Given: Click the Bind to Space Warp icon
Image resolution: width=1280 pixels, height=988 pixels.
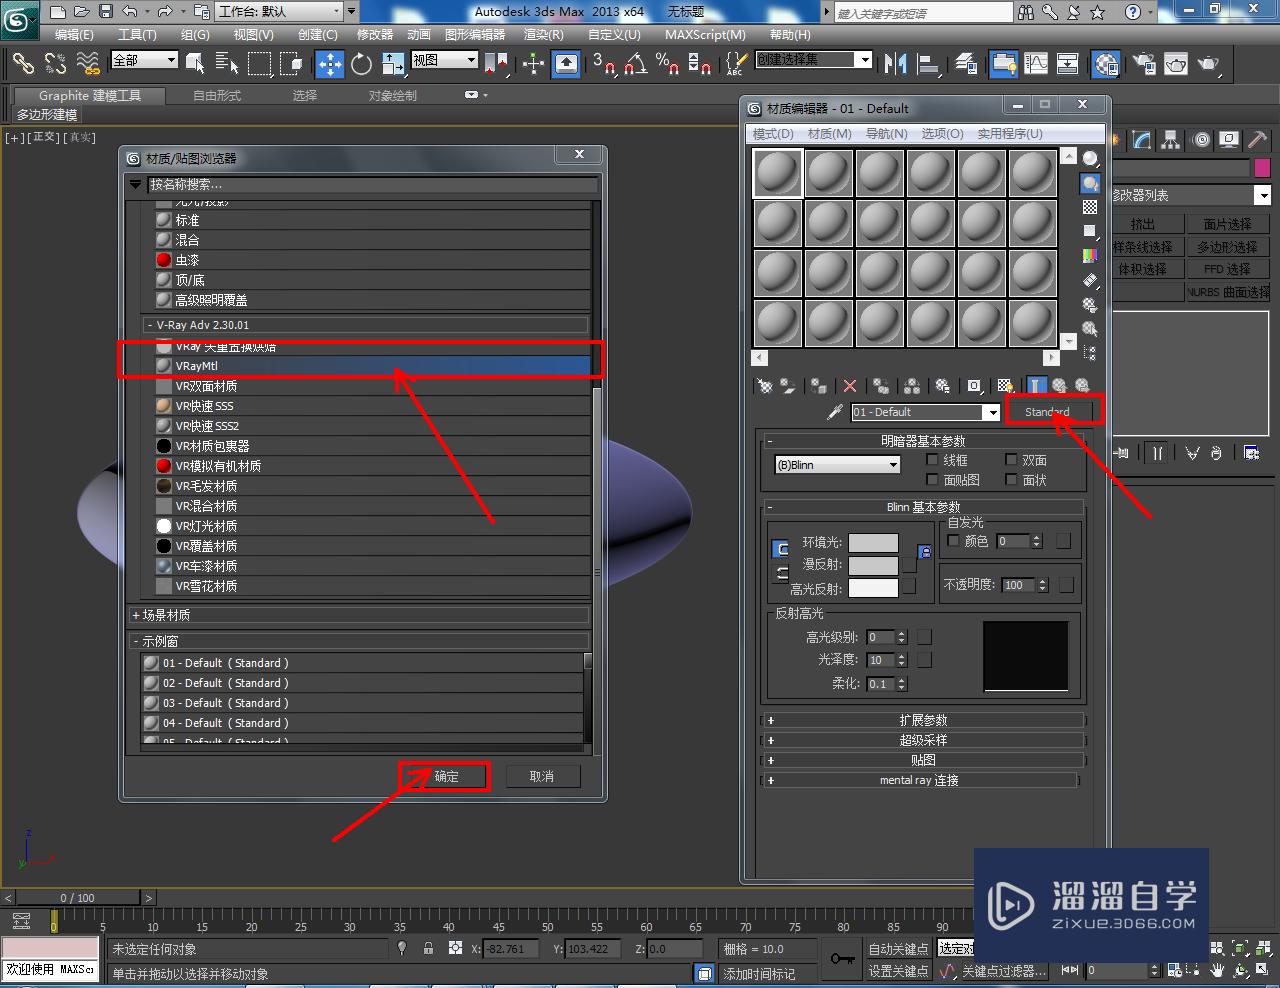Looking at the screenshot, I should click(x=89, y=64).
